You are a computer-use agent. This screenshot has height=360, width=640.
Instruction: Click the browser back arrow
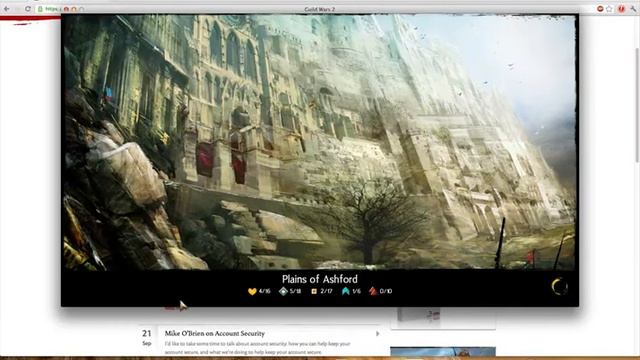tap(7, 9)
